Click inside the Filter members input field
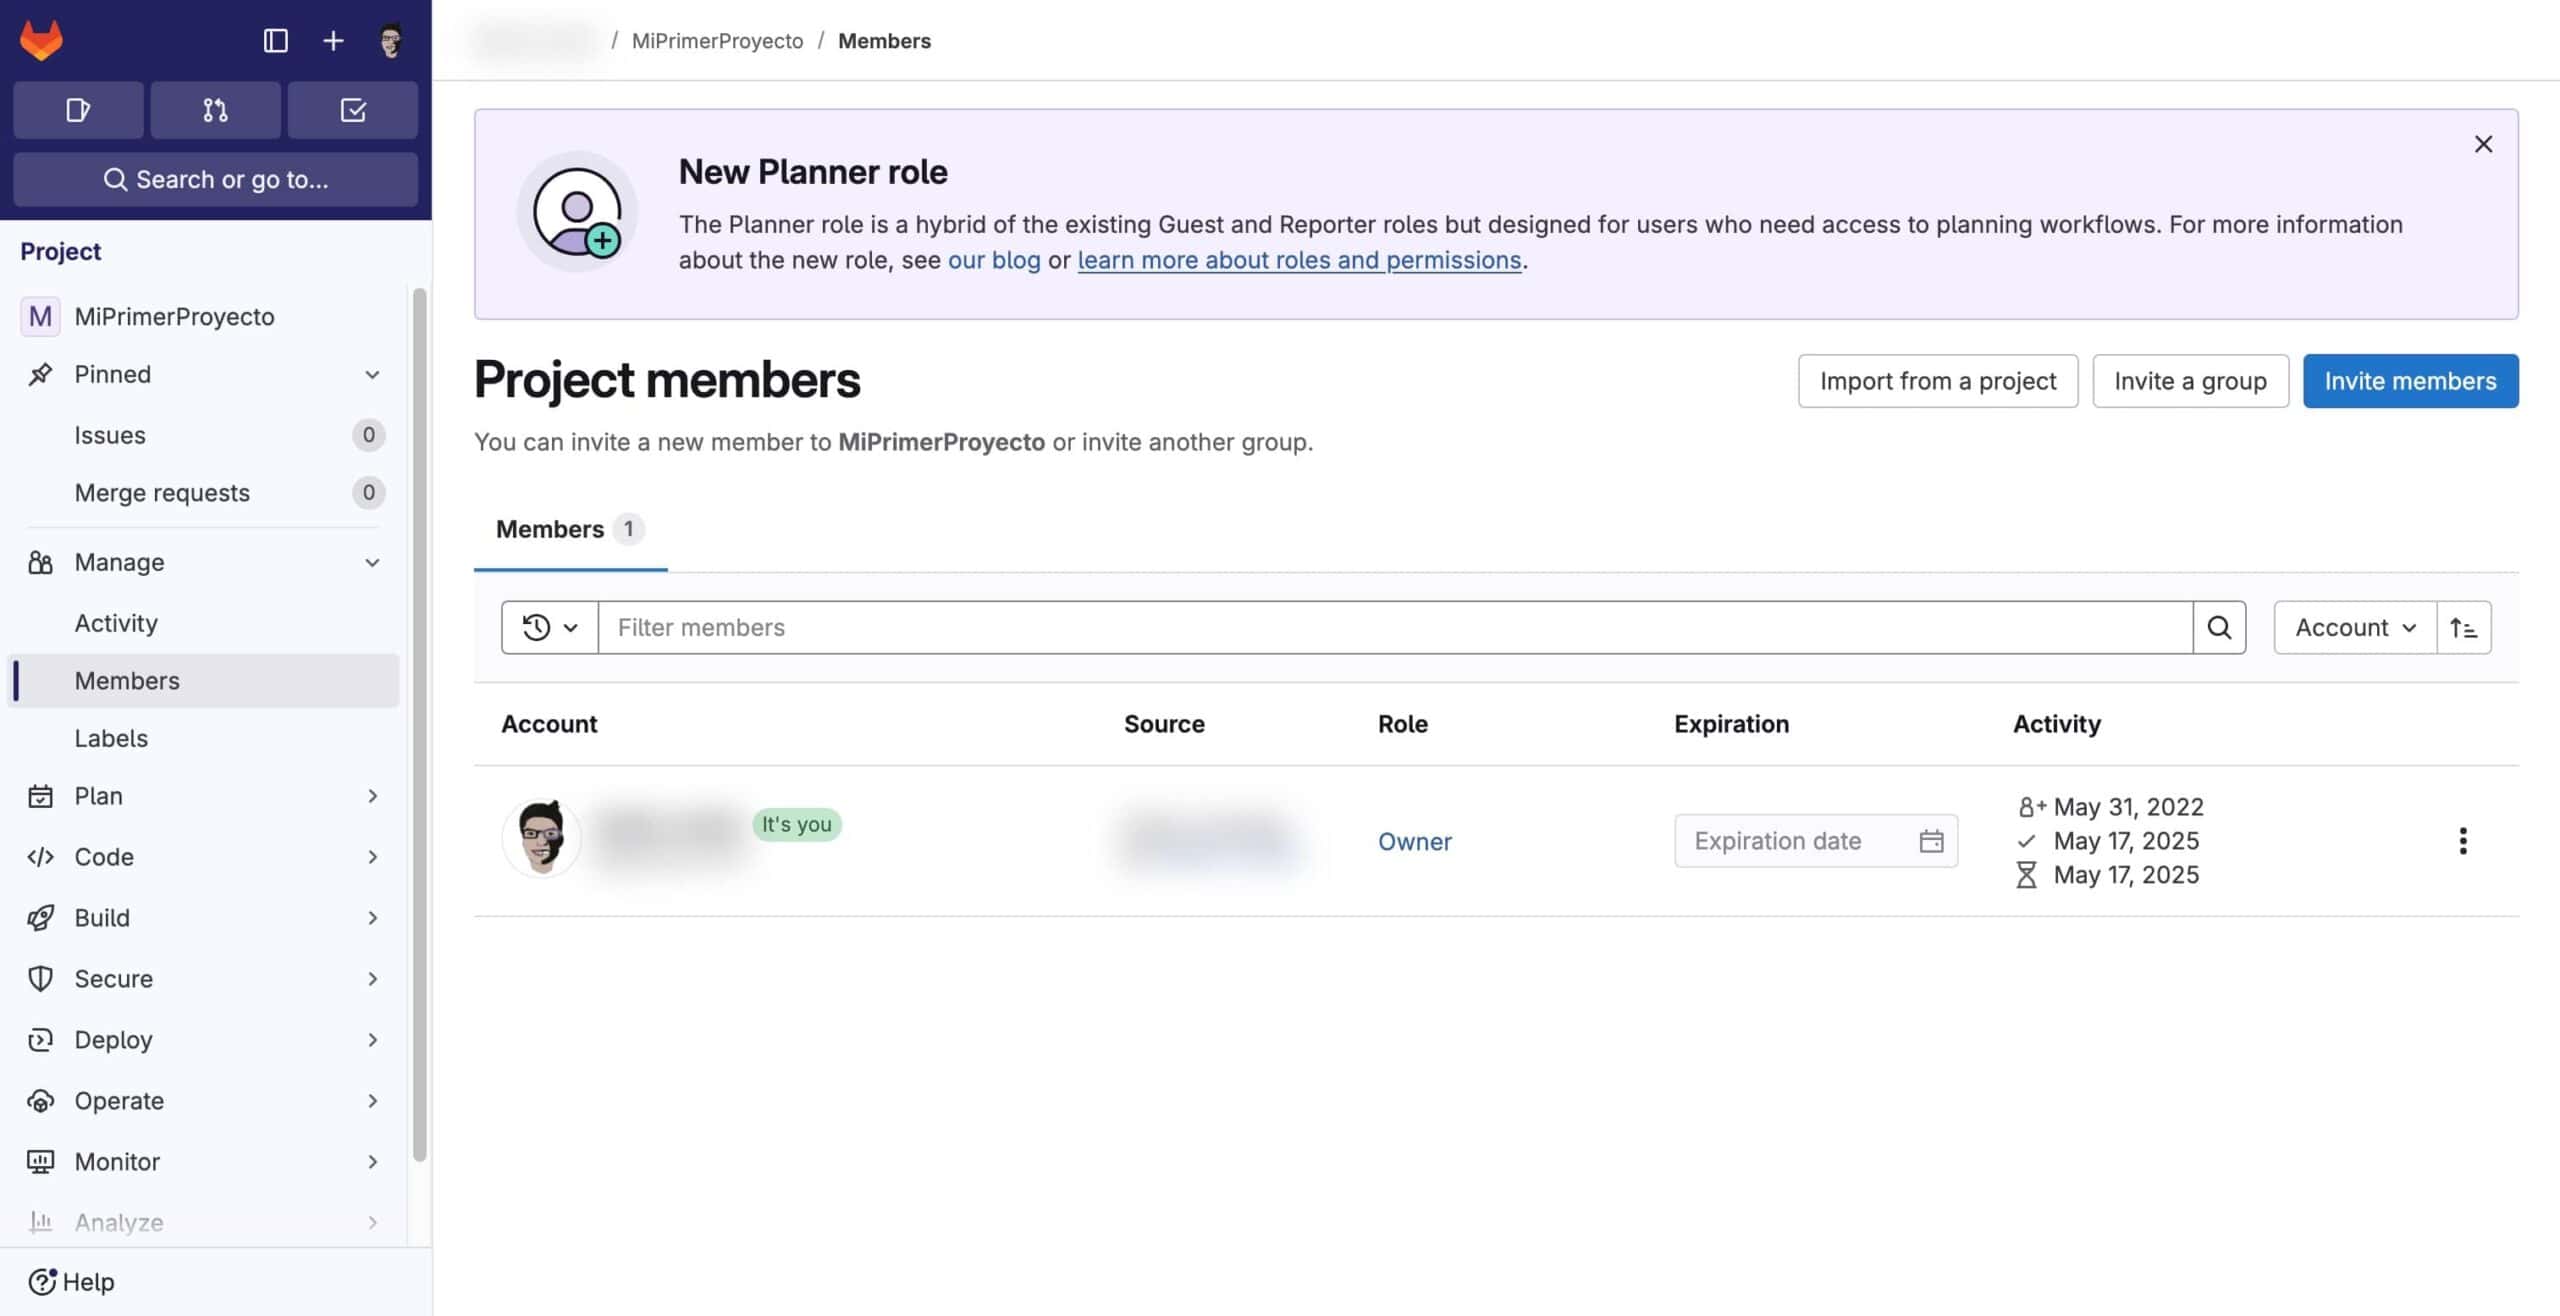This screenshot has height=1316, width=2560. [1200, 627]
